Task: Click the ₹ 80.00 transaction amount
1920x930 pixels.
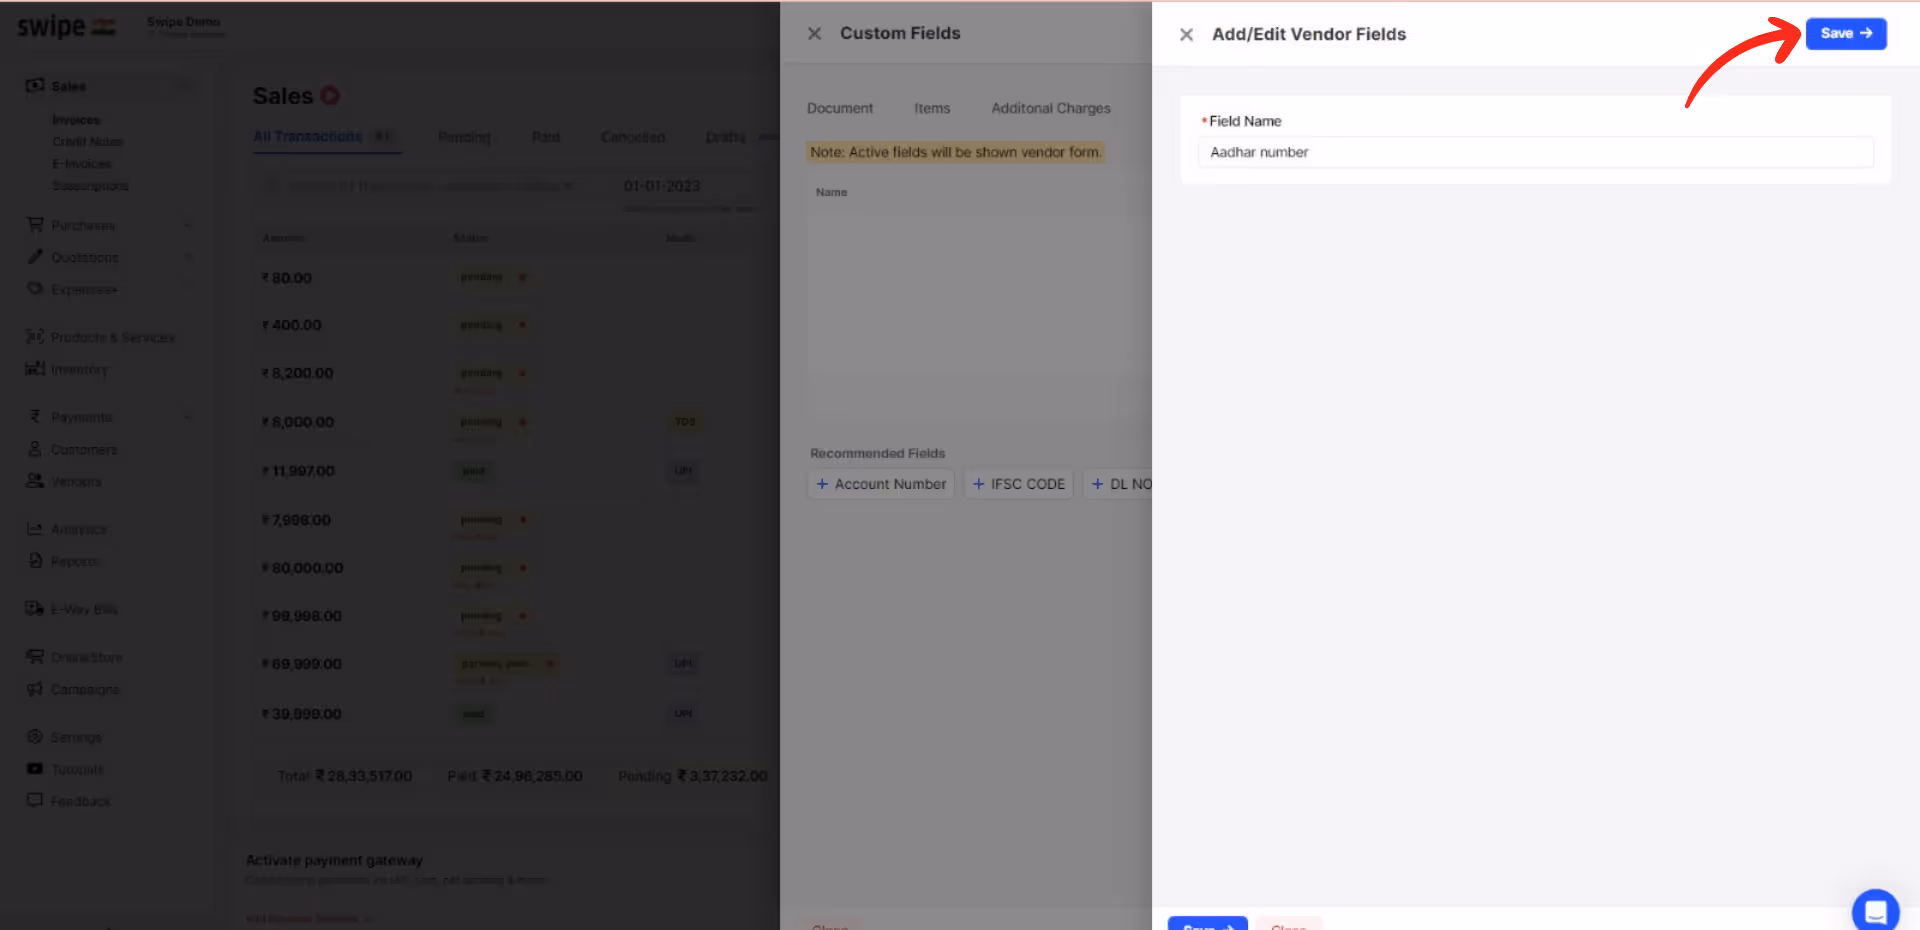Action: click(287, 278)
